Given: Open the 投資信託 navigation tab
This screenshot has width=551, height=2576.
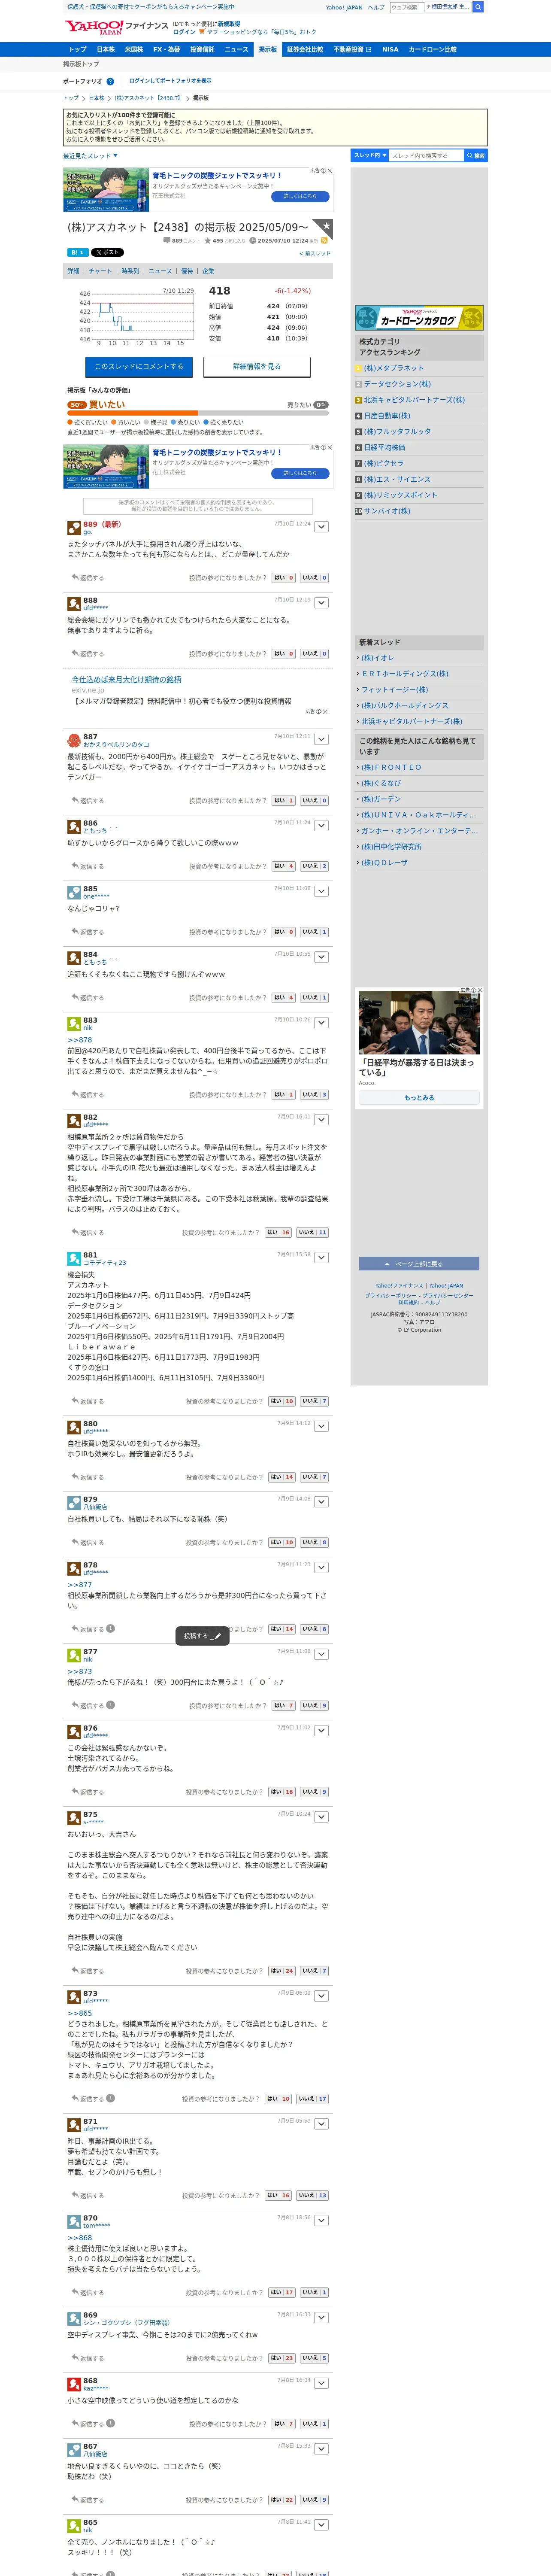Looking at the screenshot, I should 202,49.
